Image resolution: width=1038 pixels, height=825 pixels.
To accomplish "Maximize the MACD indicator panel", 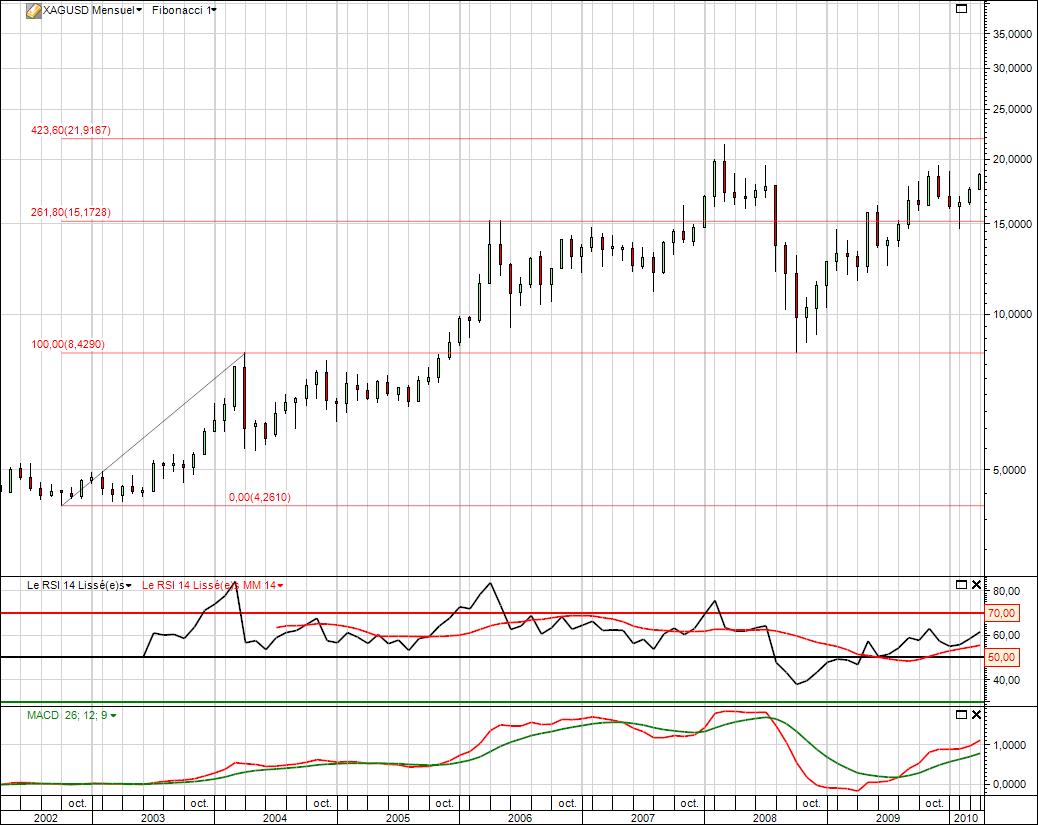I will [x=962, y=715].
